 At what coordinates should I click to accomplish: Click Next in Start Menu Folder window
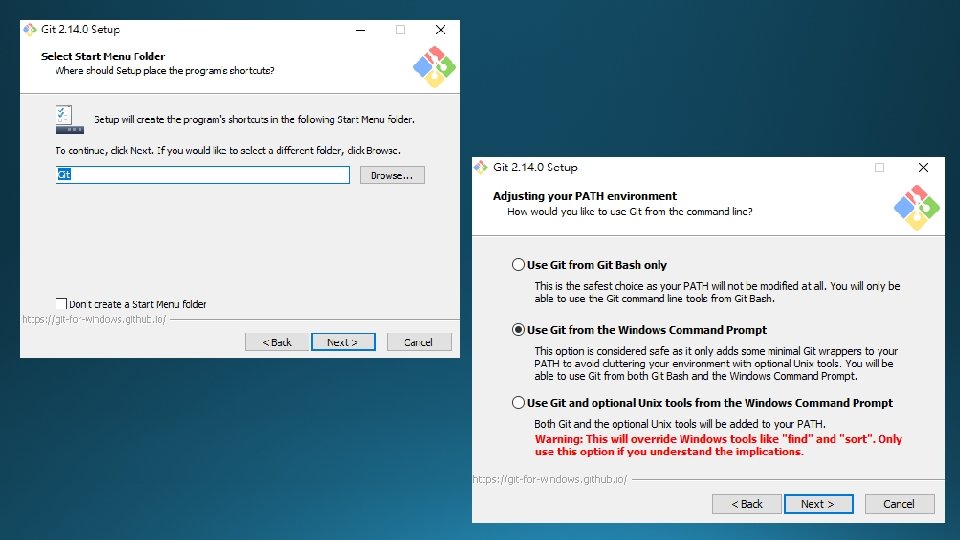(x=343, y=342)
